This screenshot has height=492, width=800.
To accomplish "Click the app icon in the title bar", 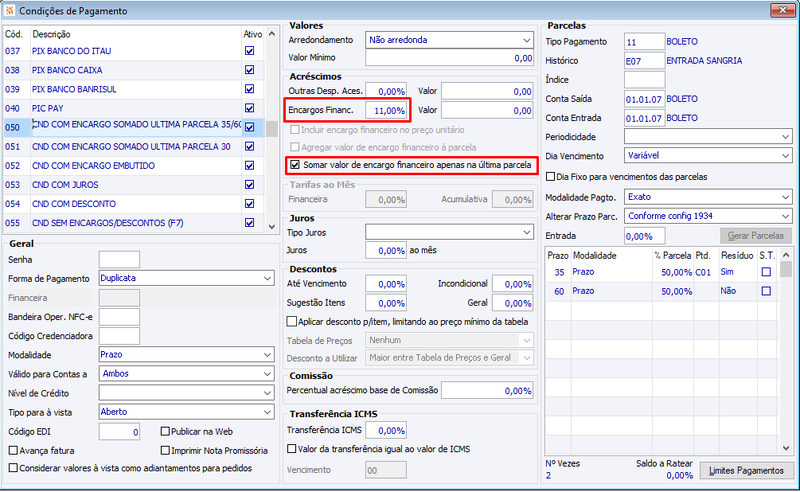I will (x=9, y=10).
